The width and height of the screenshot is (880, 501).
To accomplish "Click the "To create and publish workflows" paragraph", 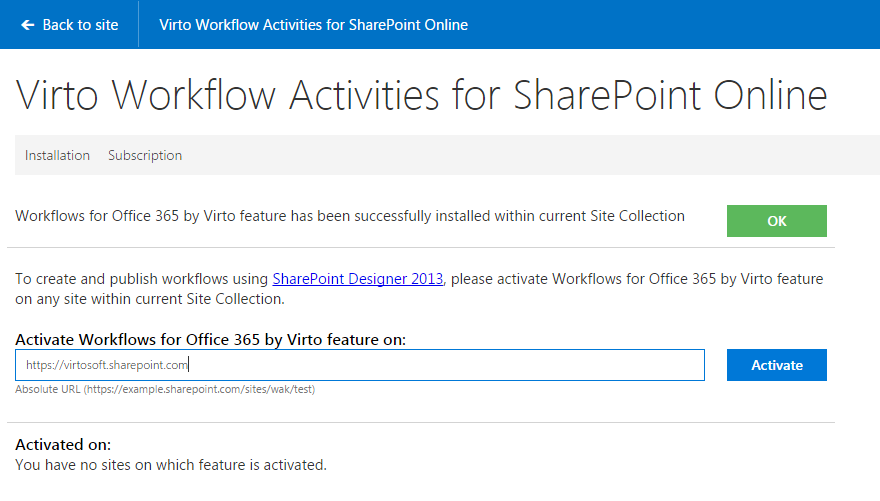I will tap(419, 289).
